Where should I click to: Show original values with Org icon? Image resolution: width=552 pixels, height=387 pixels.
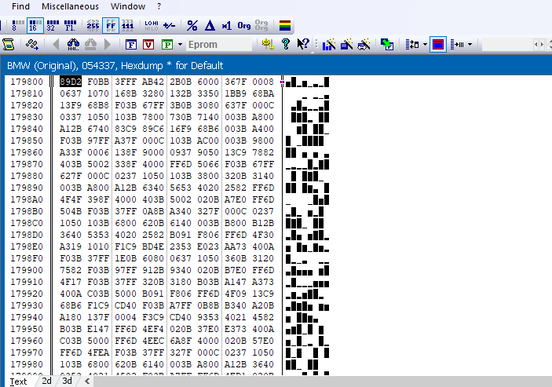(x=244, y=25)
